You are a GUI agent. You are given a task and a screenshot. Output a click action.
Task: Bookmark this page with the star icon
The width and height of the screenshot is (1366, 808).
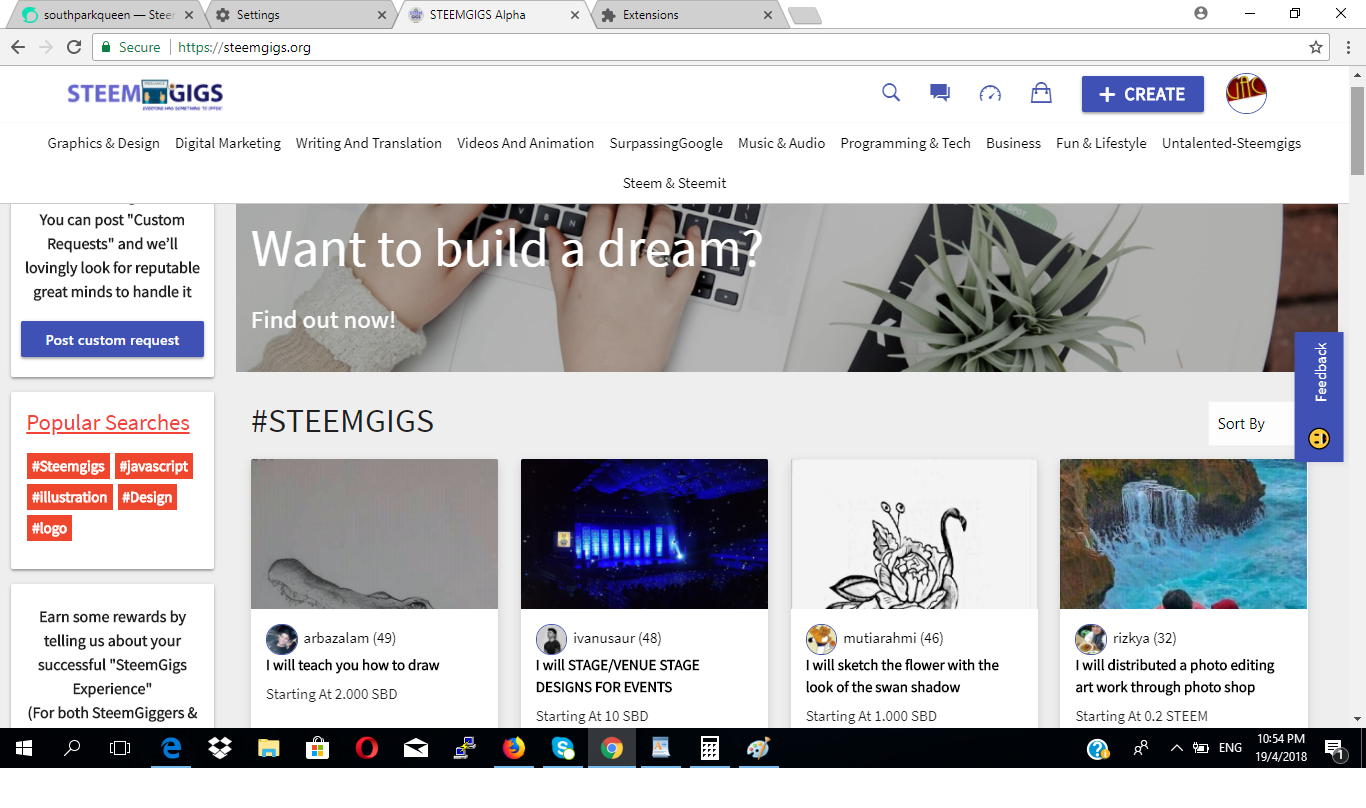click(x=1316, y=47)
